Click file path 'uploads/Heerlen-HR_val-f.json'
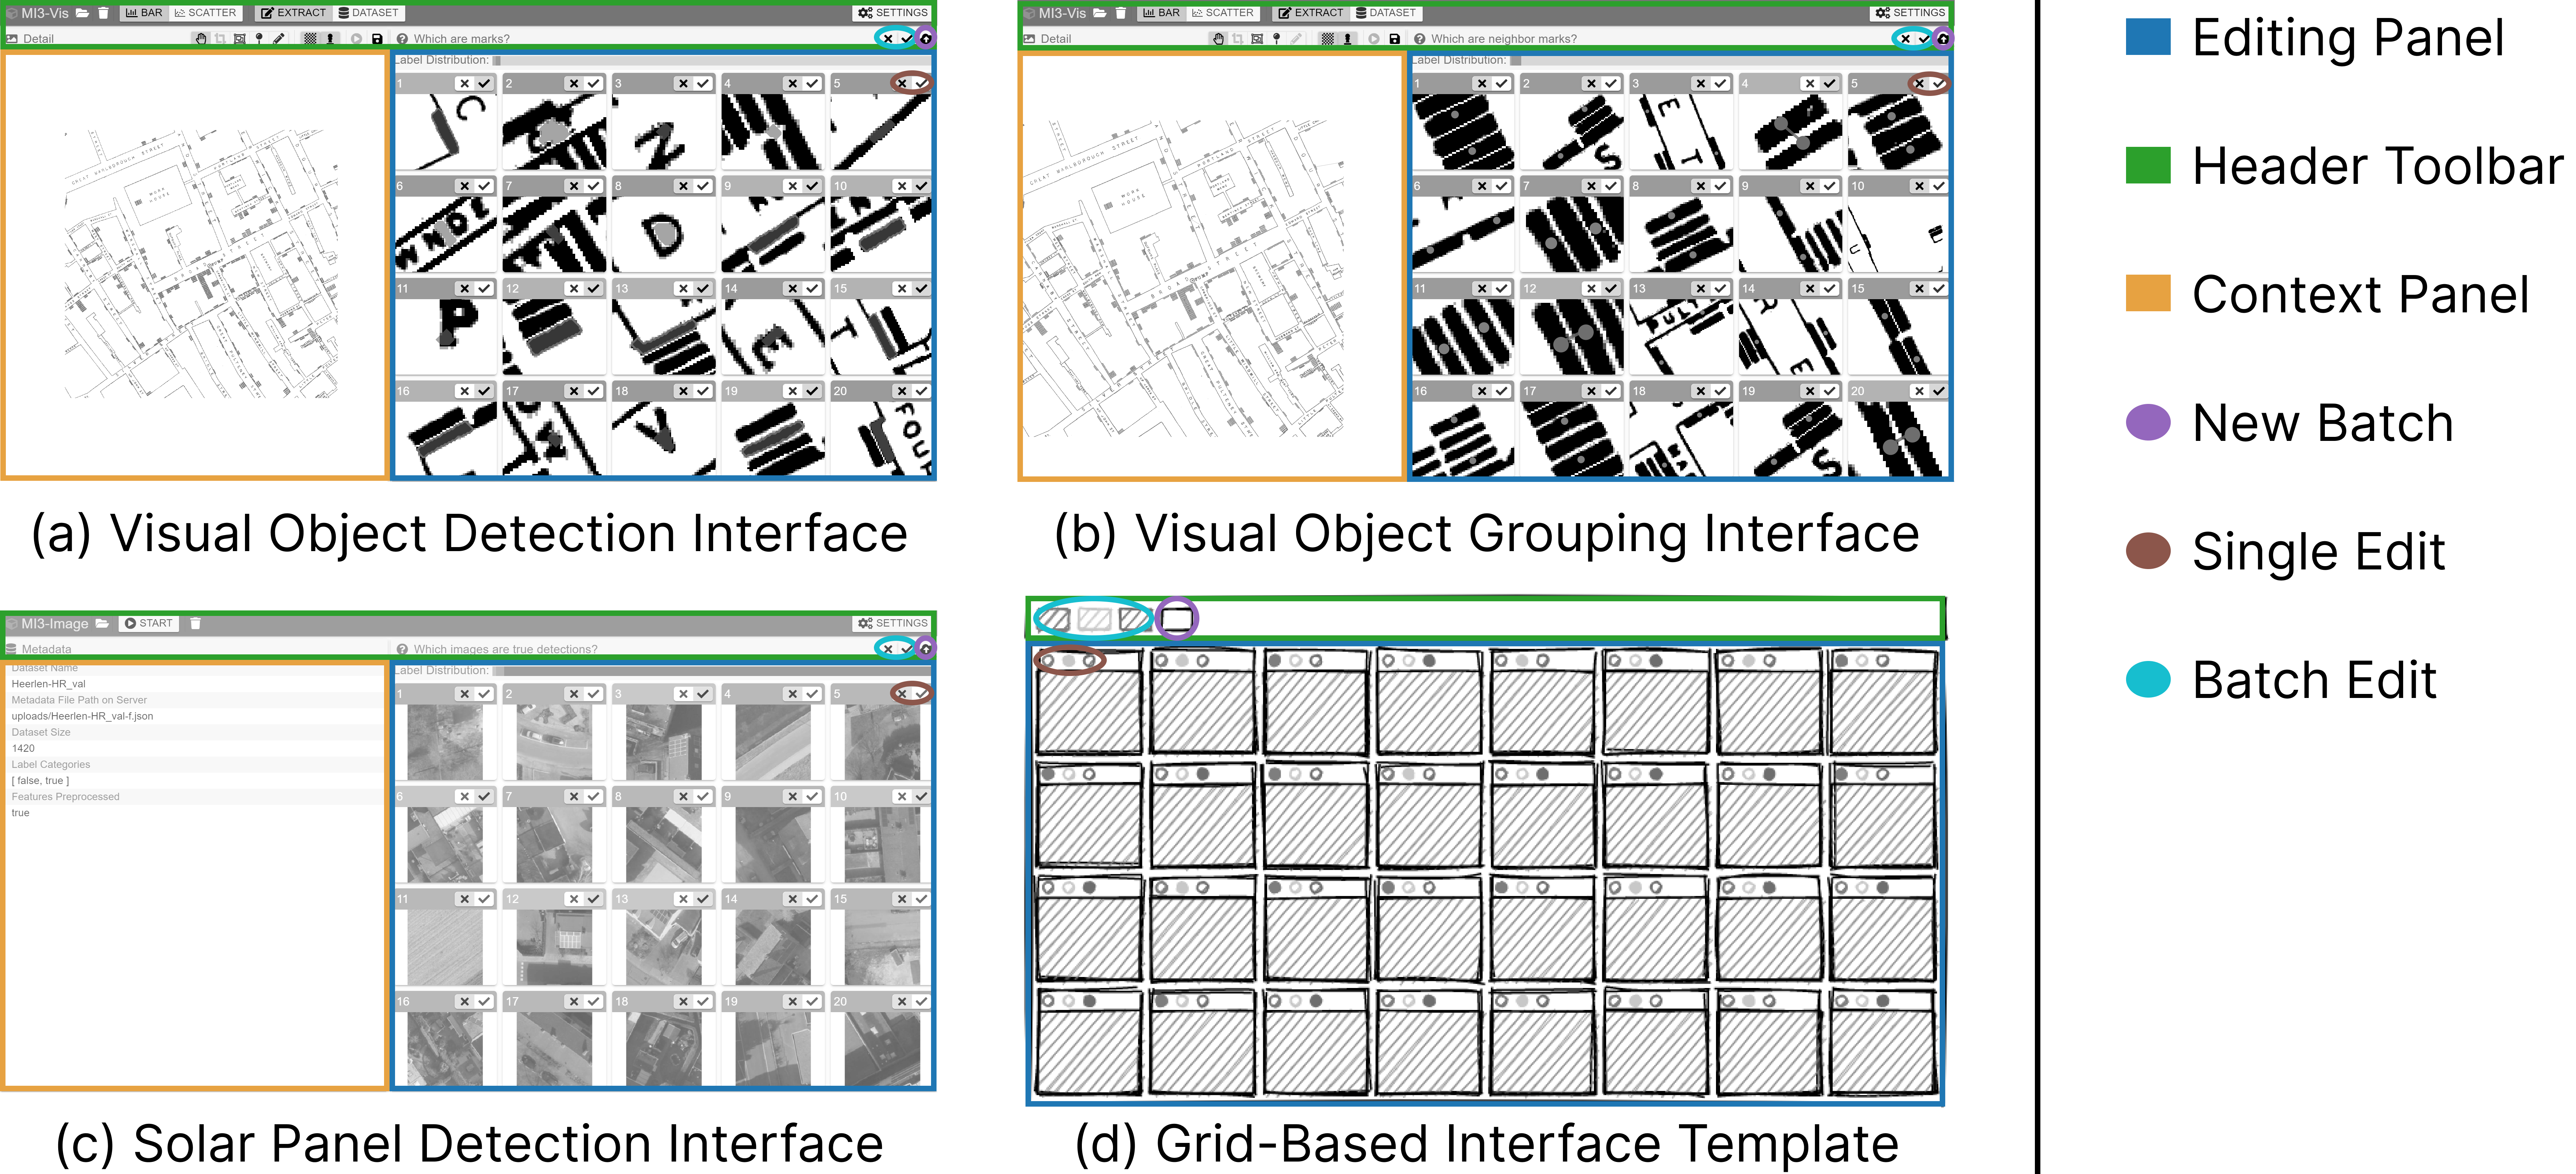This screenshot has width=2576, height=1174. click(82, 716)
